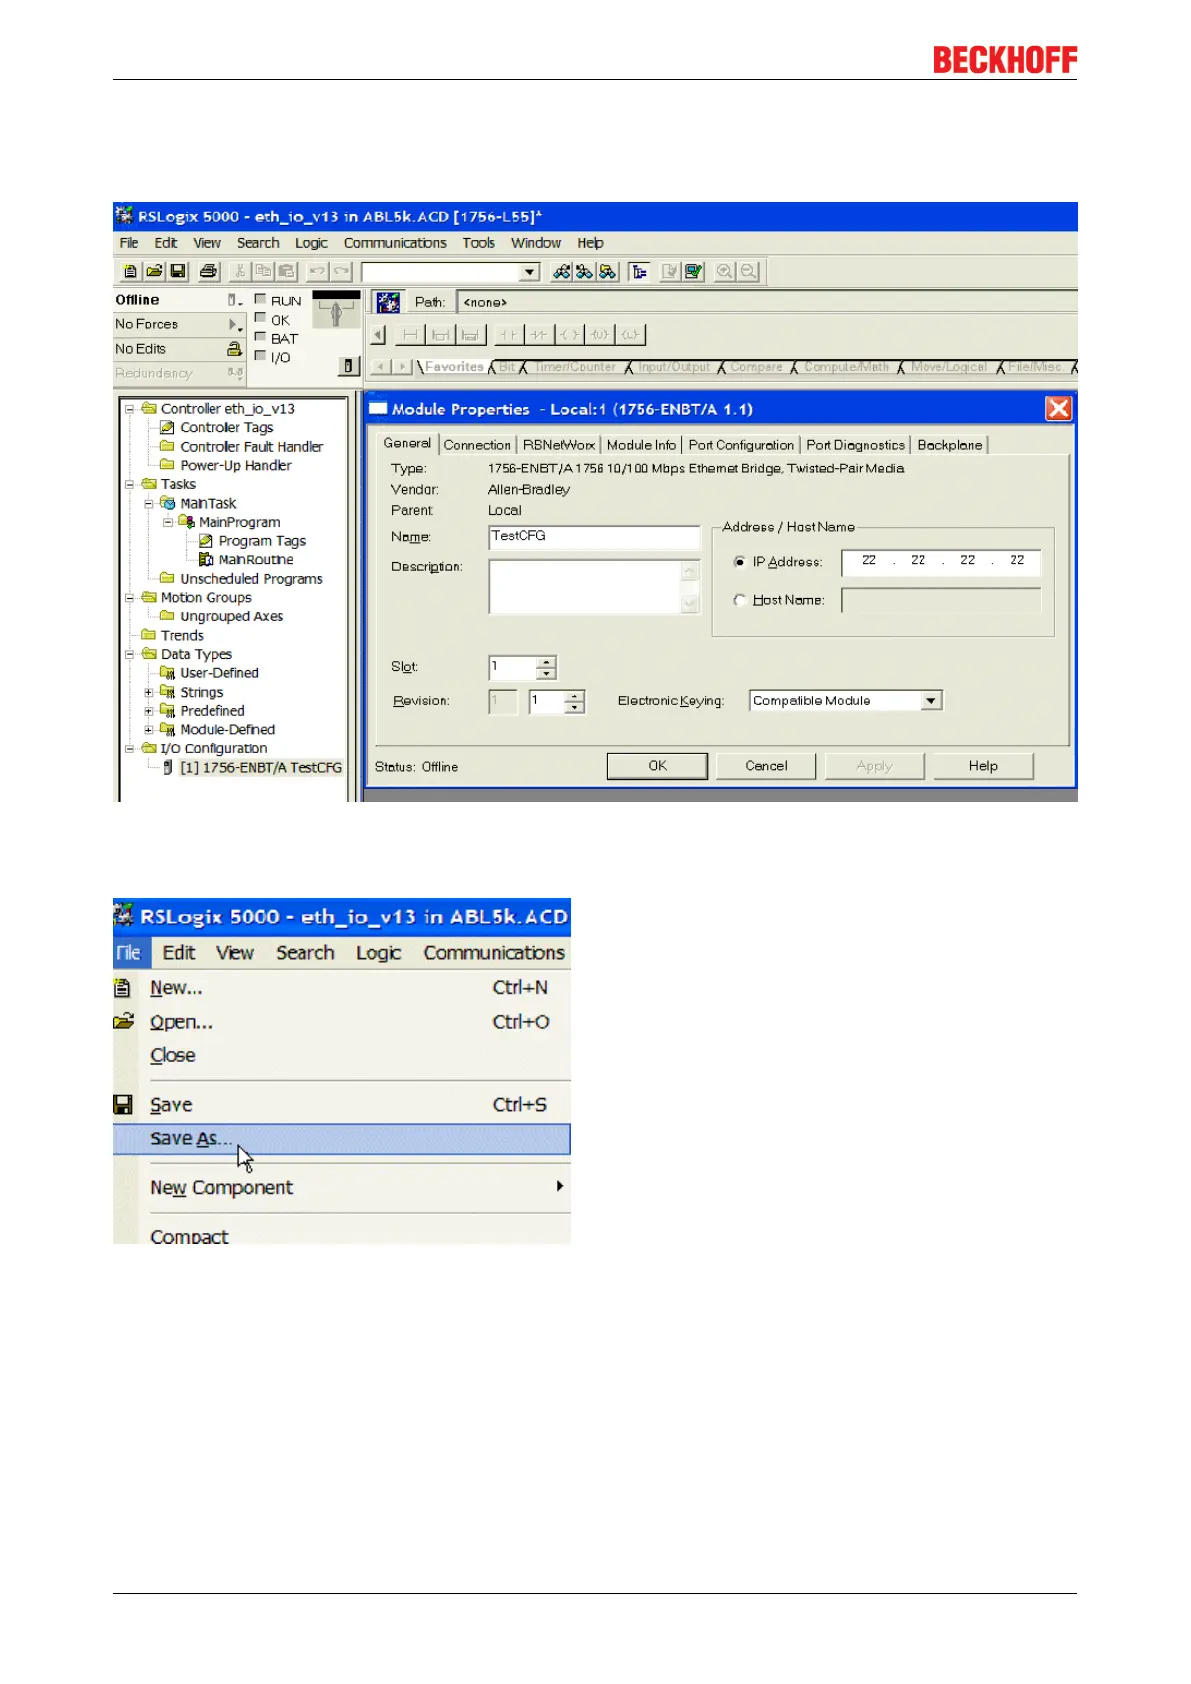Click the Save diskette toolbar icon
This screenshot has width=1191, height=1684.
[178, 271]
